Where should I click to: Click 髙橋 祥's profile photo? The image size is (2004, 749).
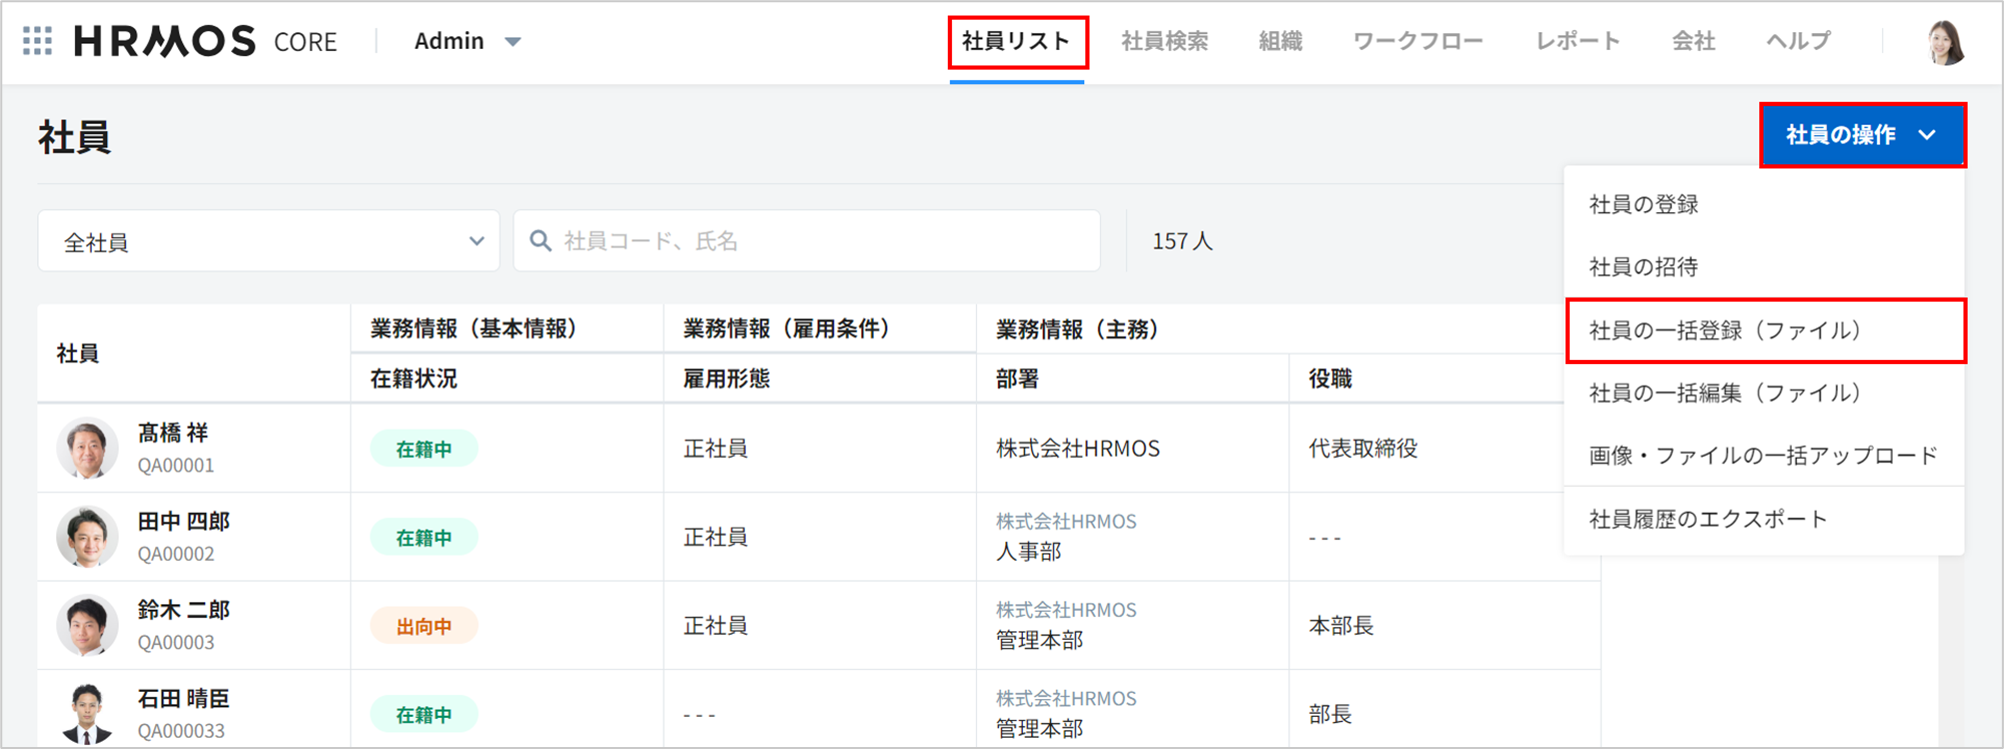[x=87, y=448]
